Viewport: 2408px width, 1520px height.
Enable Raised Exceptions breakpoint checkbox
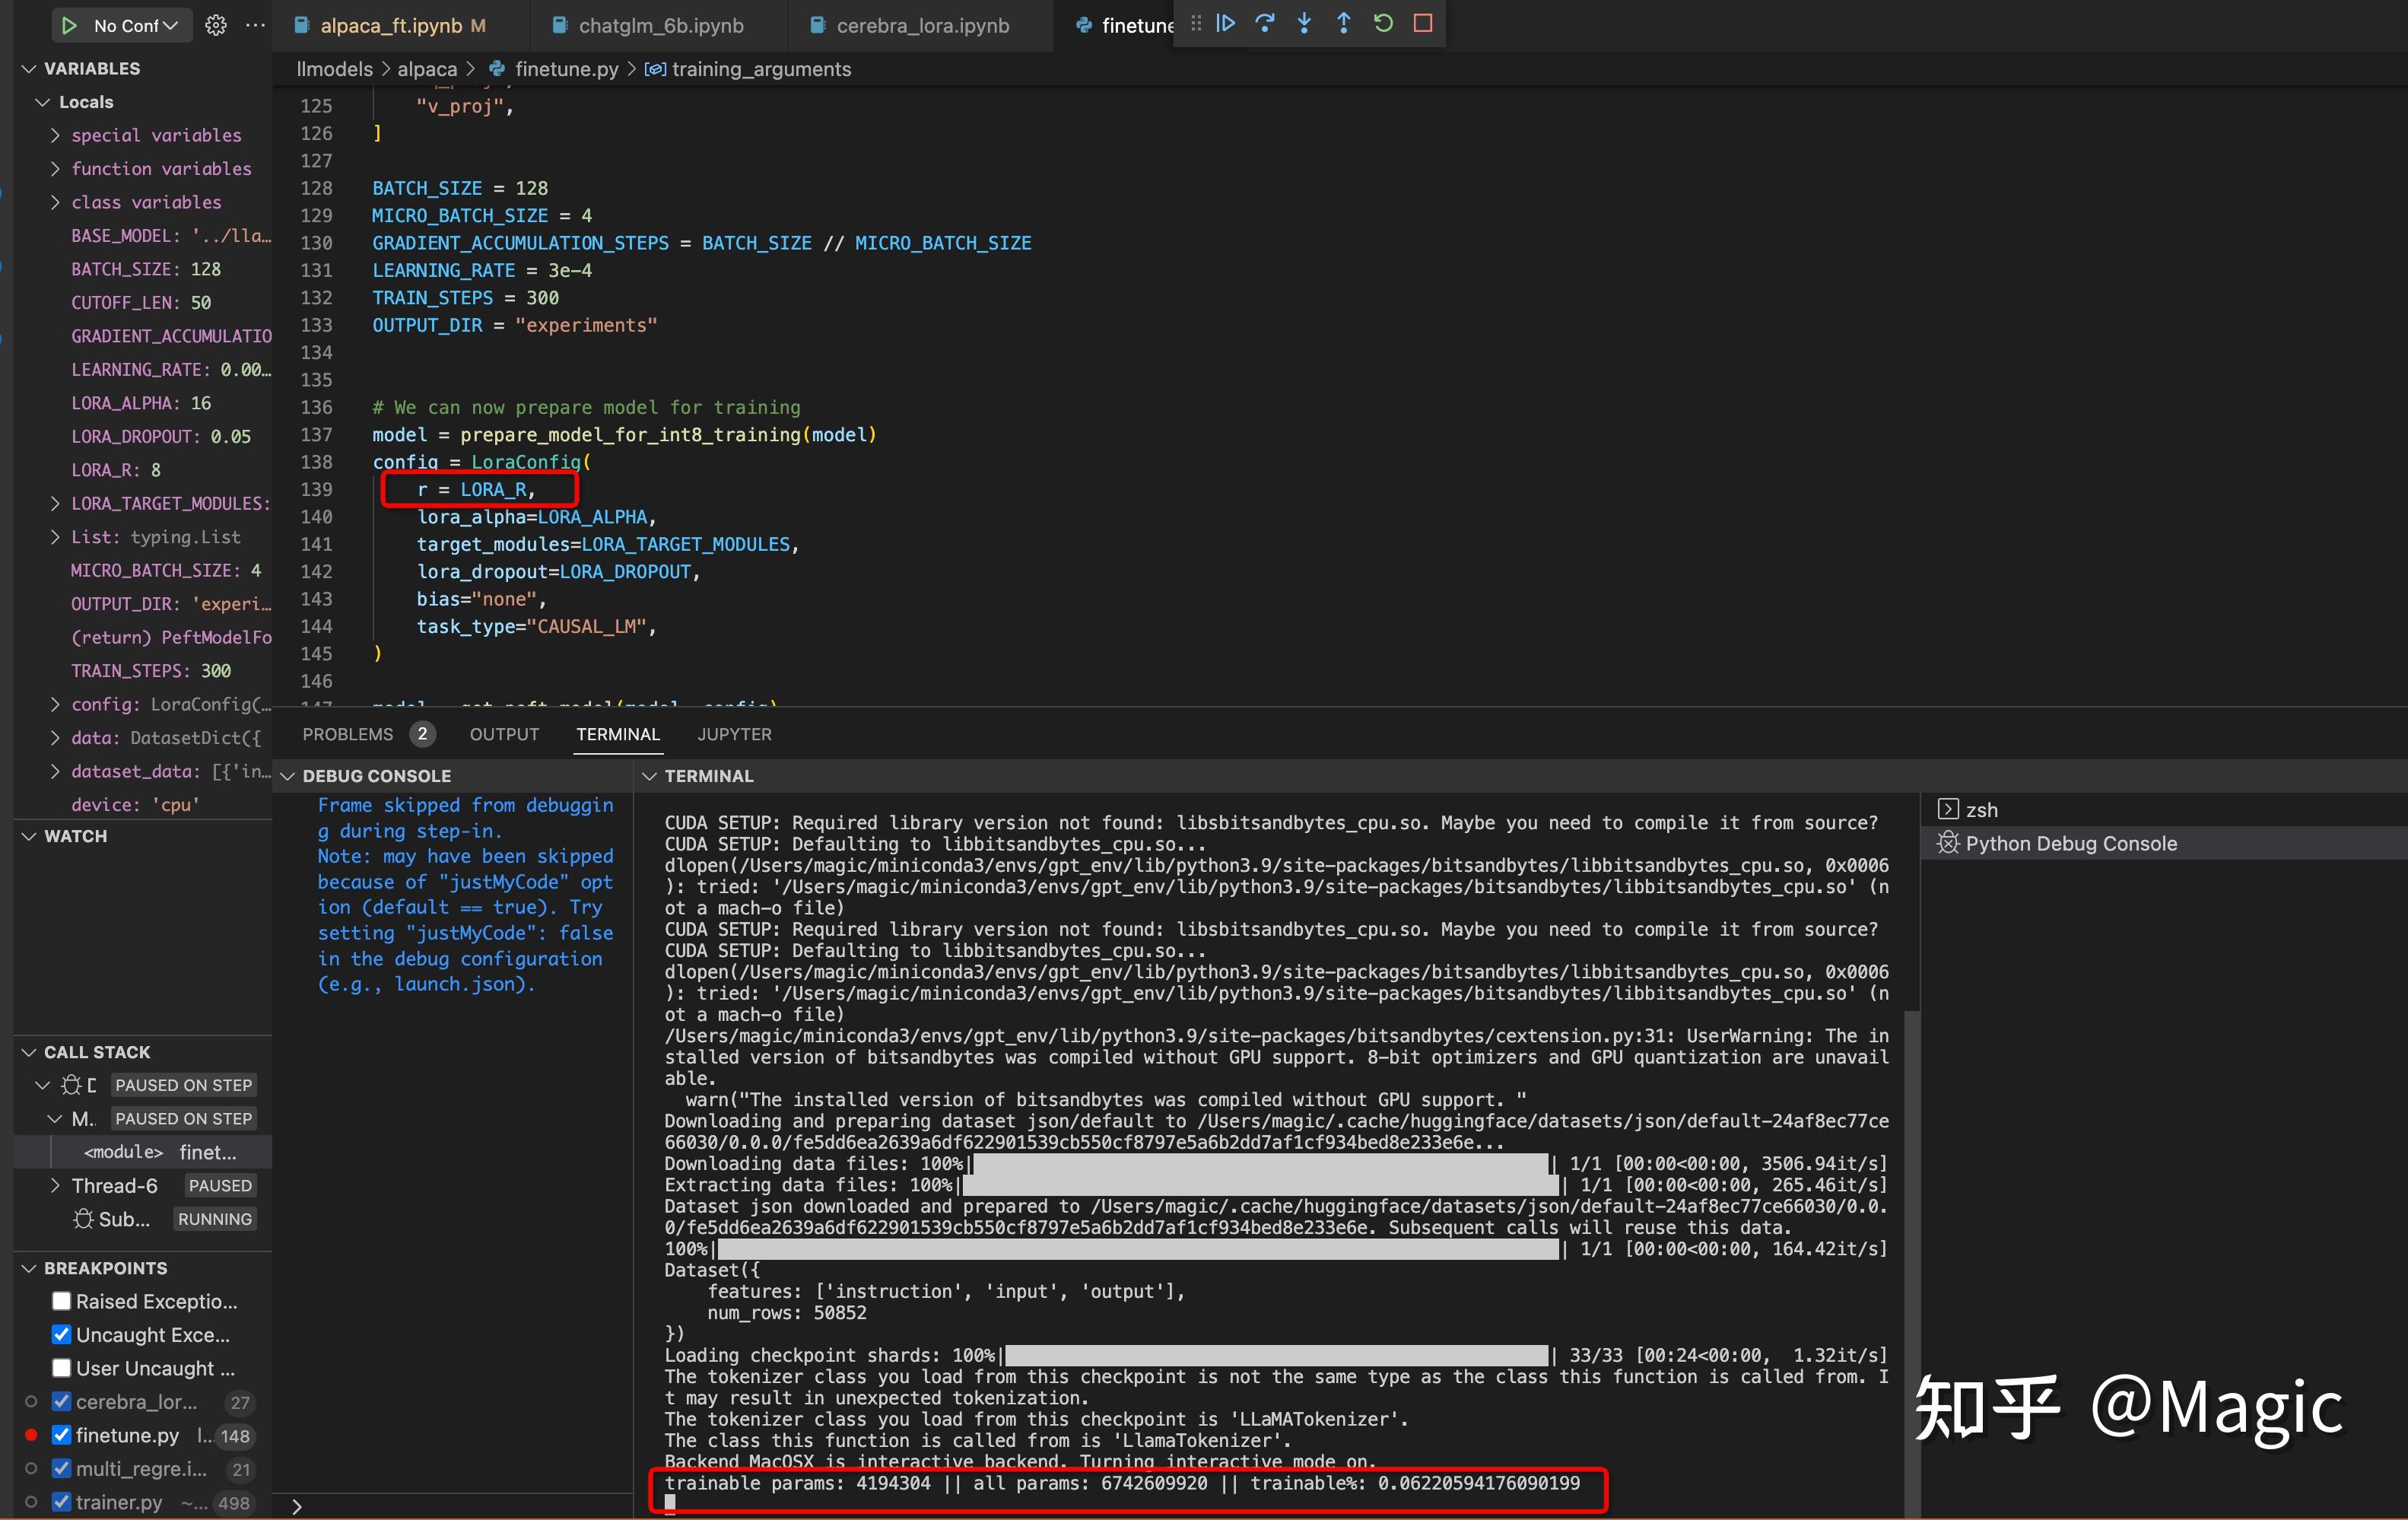tap(61, 1301)
